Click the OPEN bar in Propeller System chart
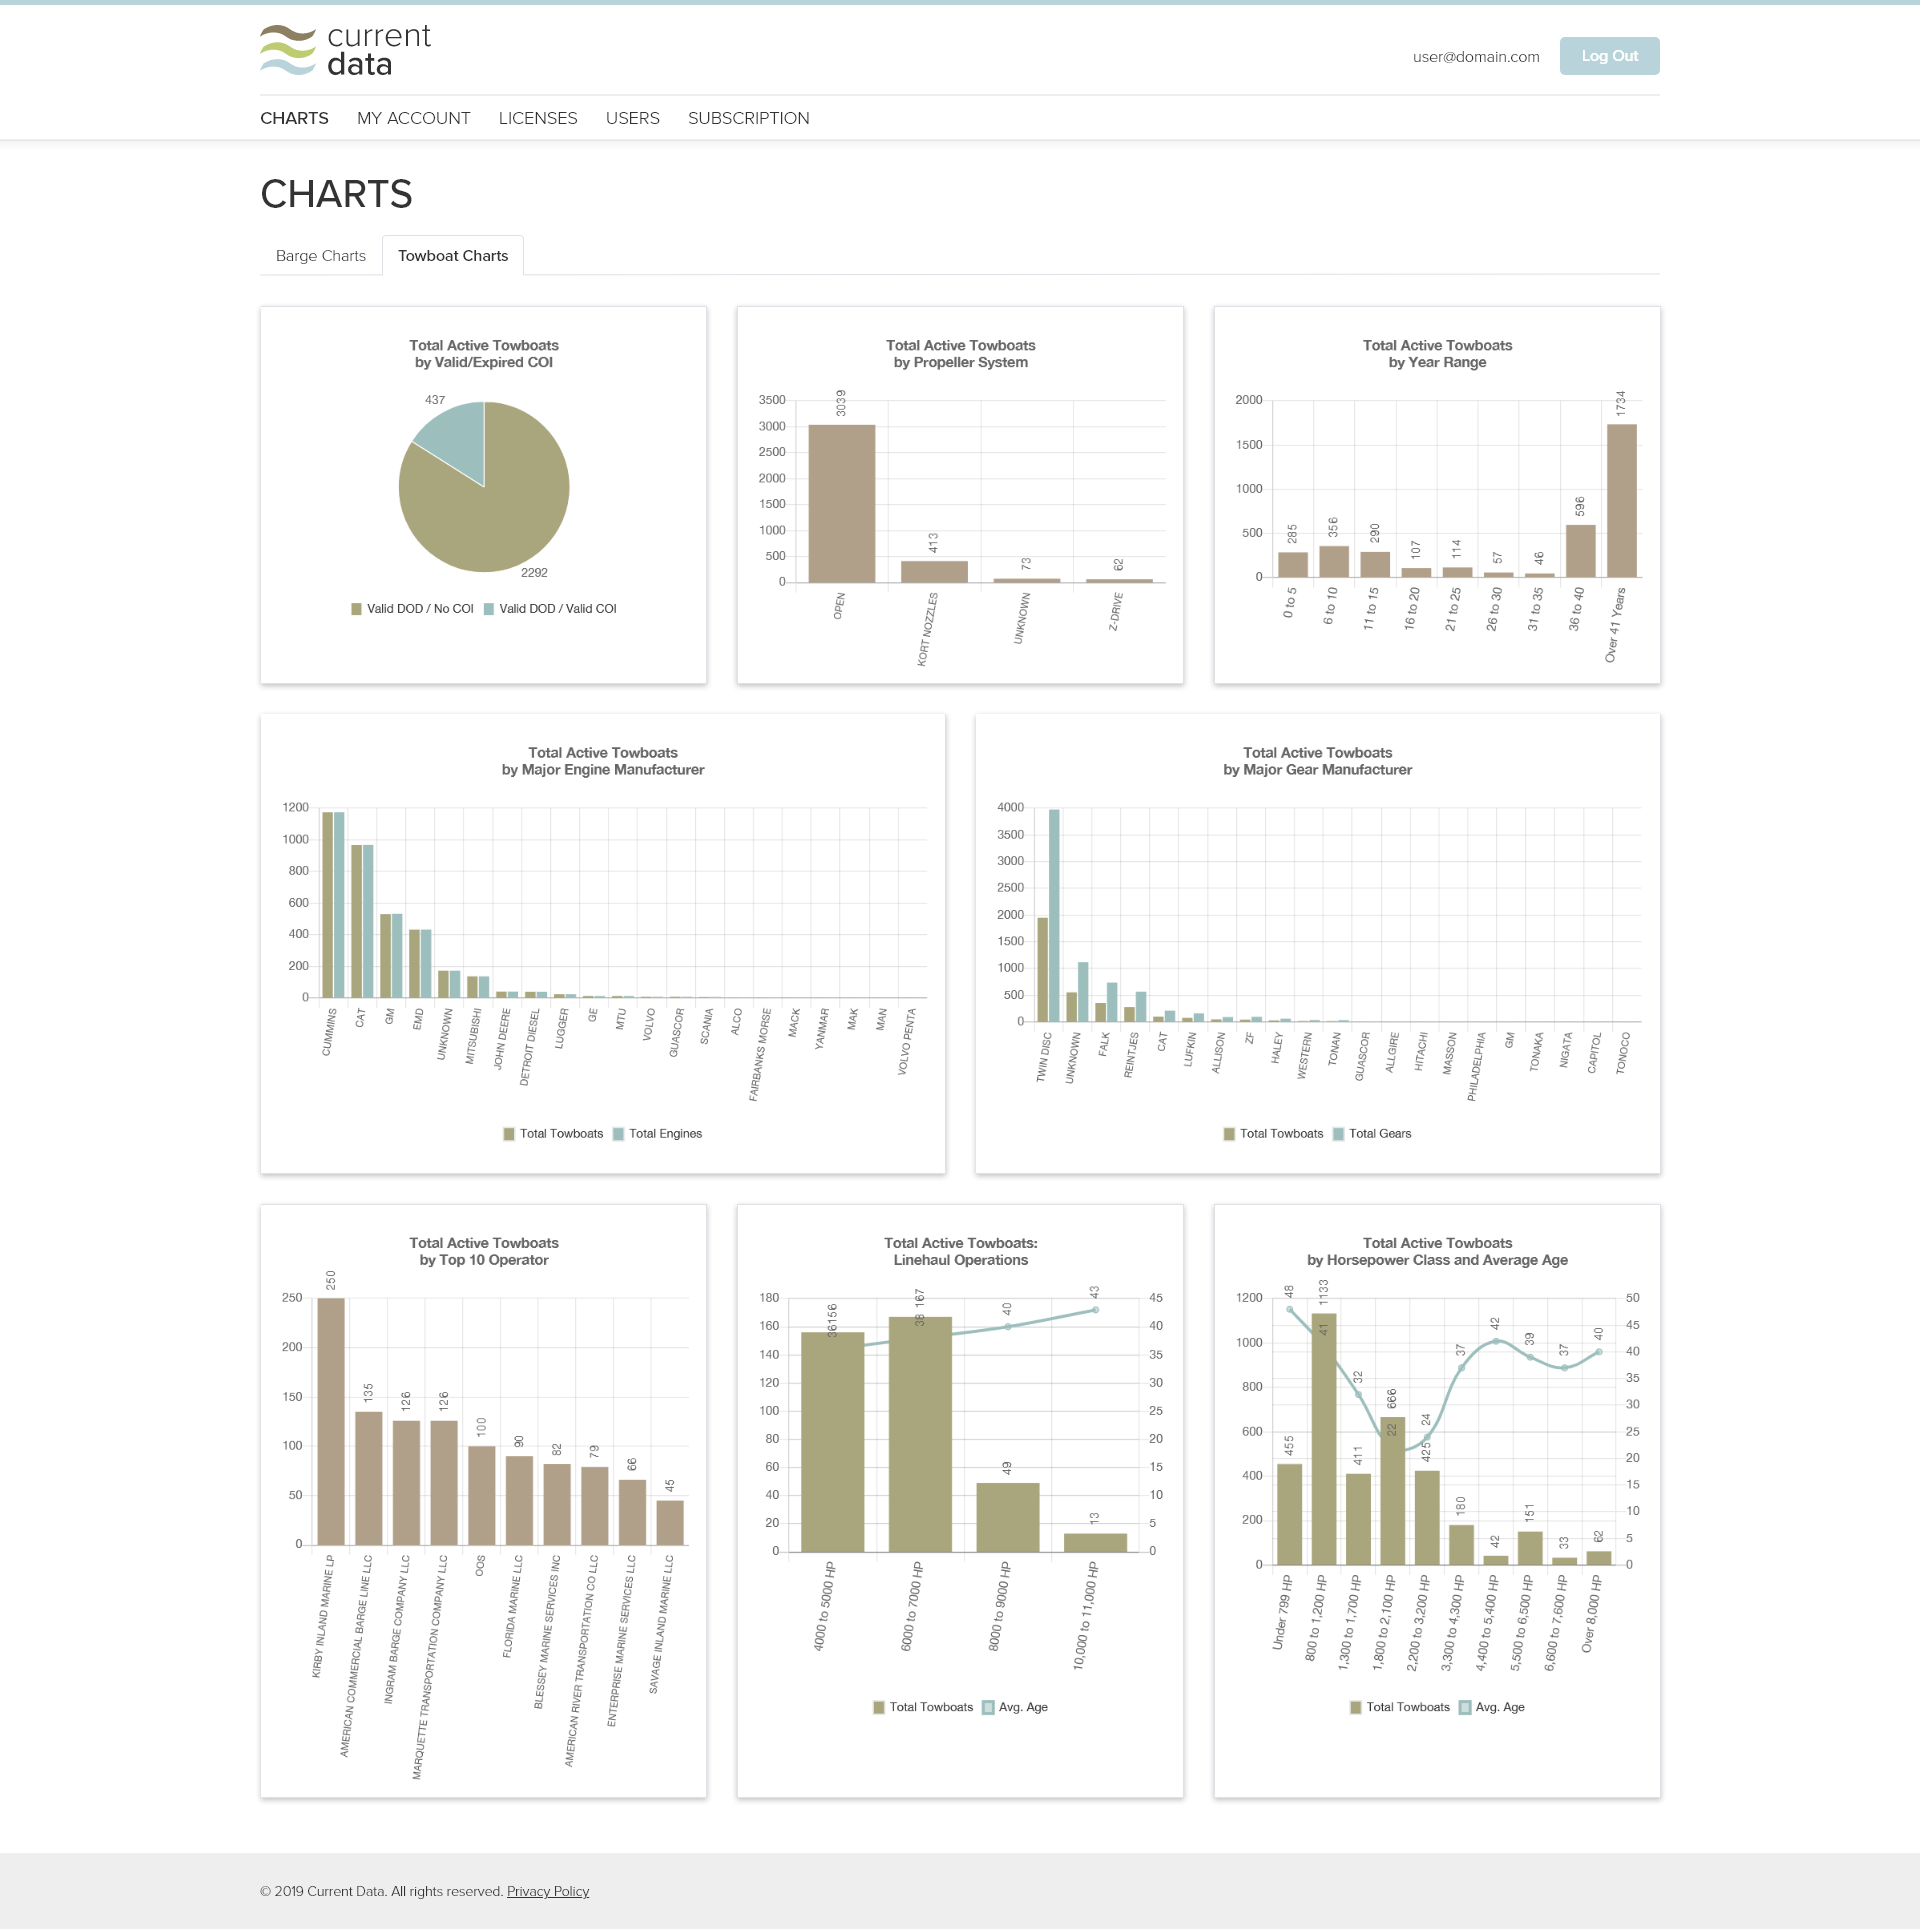This screenshot has width=1920, height=1929. [842, 503]
